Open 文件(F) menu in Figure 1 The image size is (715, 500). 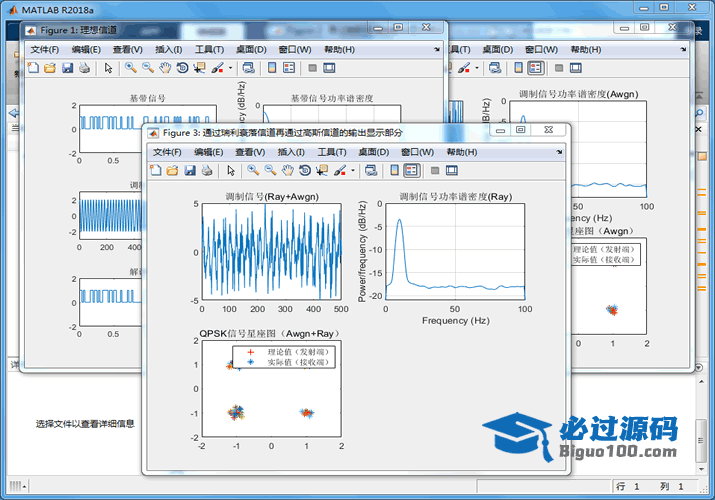coord(45,49)
